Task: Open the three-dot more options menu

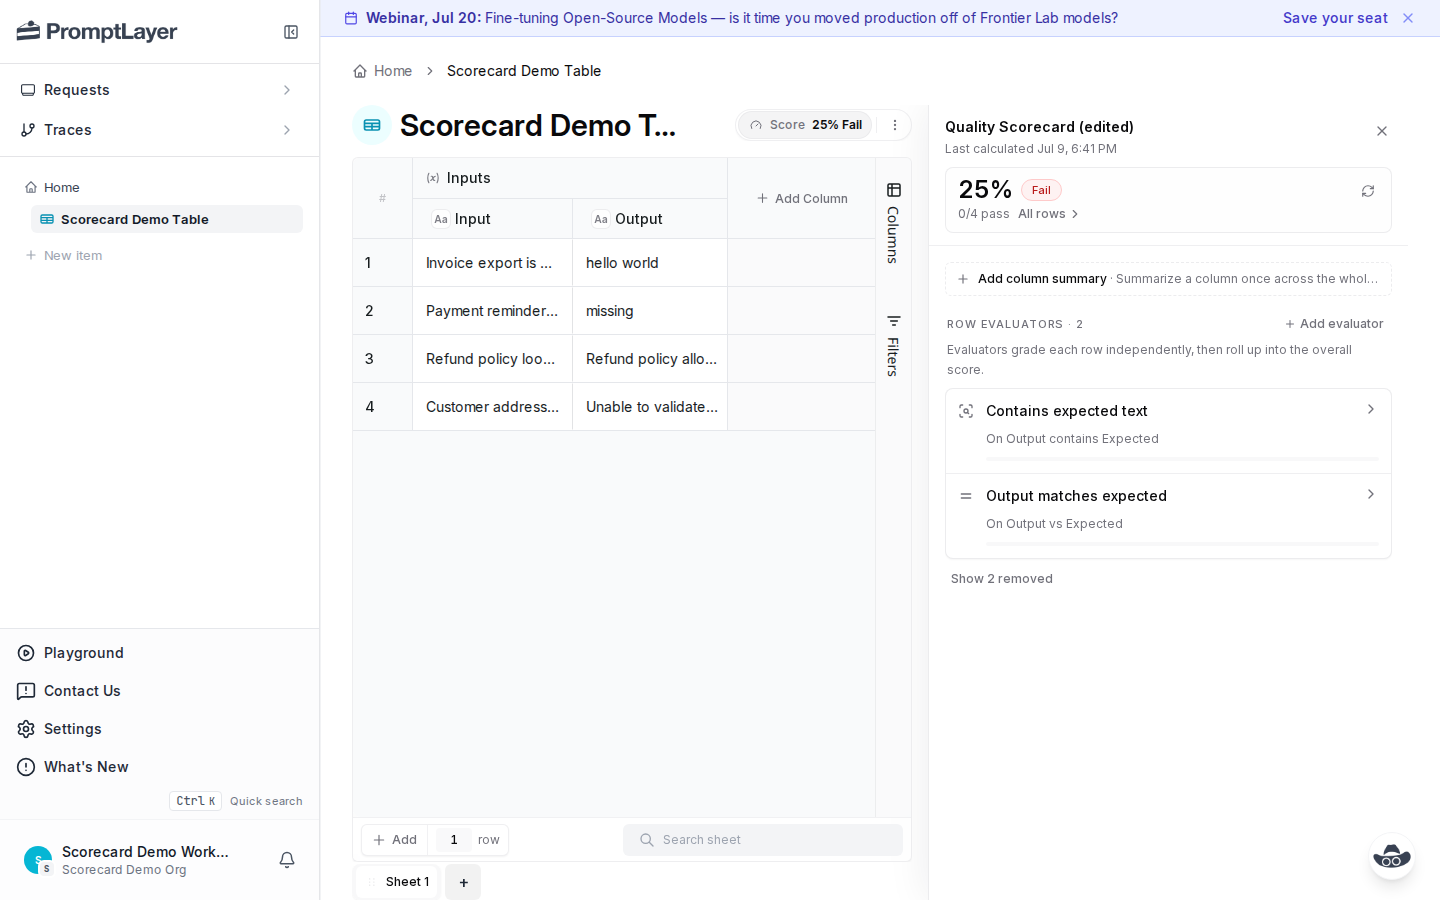Action: [895, 125]
